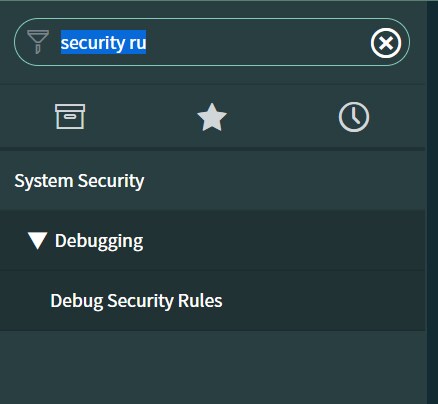Switch to the Favorites star tab
Image resolution: width=438 pixels, height=404 pixels.
[212, 117]
